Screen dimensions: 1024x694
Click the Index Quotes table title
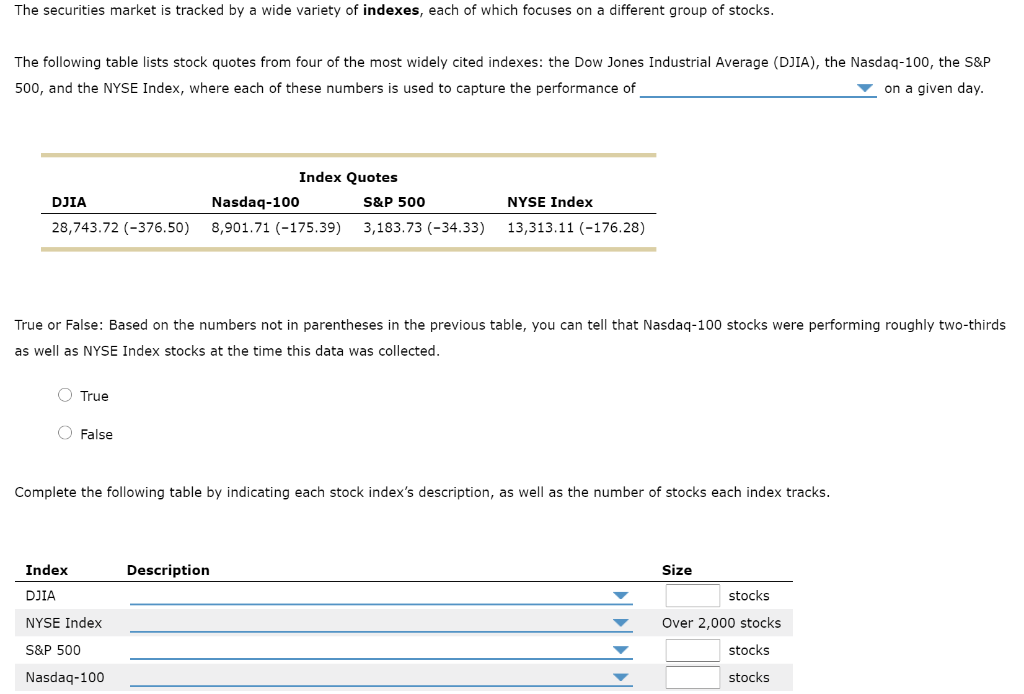point(348,177)
